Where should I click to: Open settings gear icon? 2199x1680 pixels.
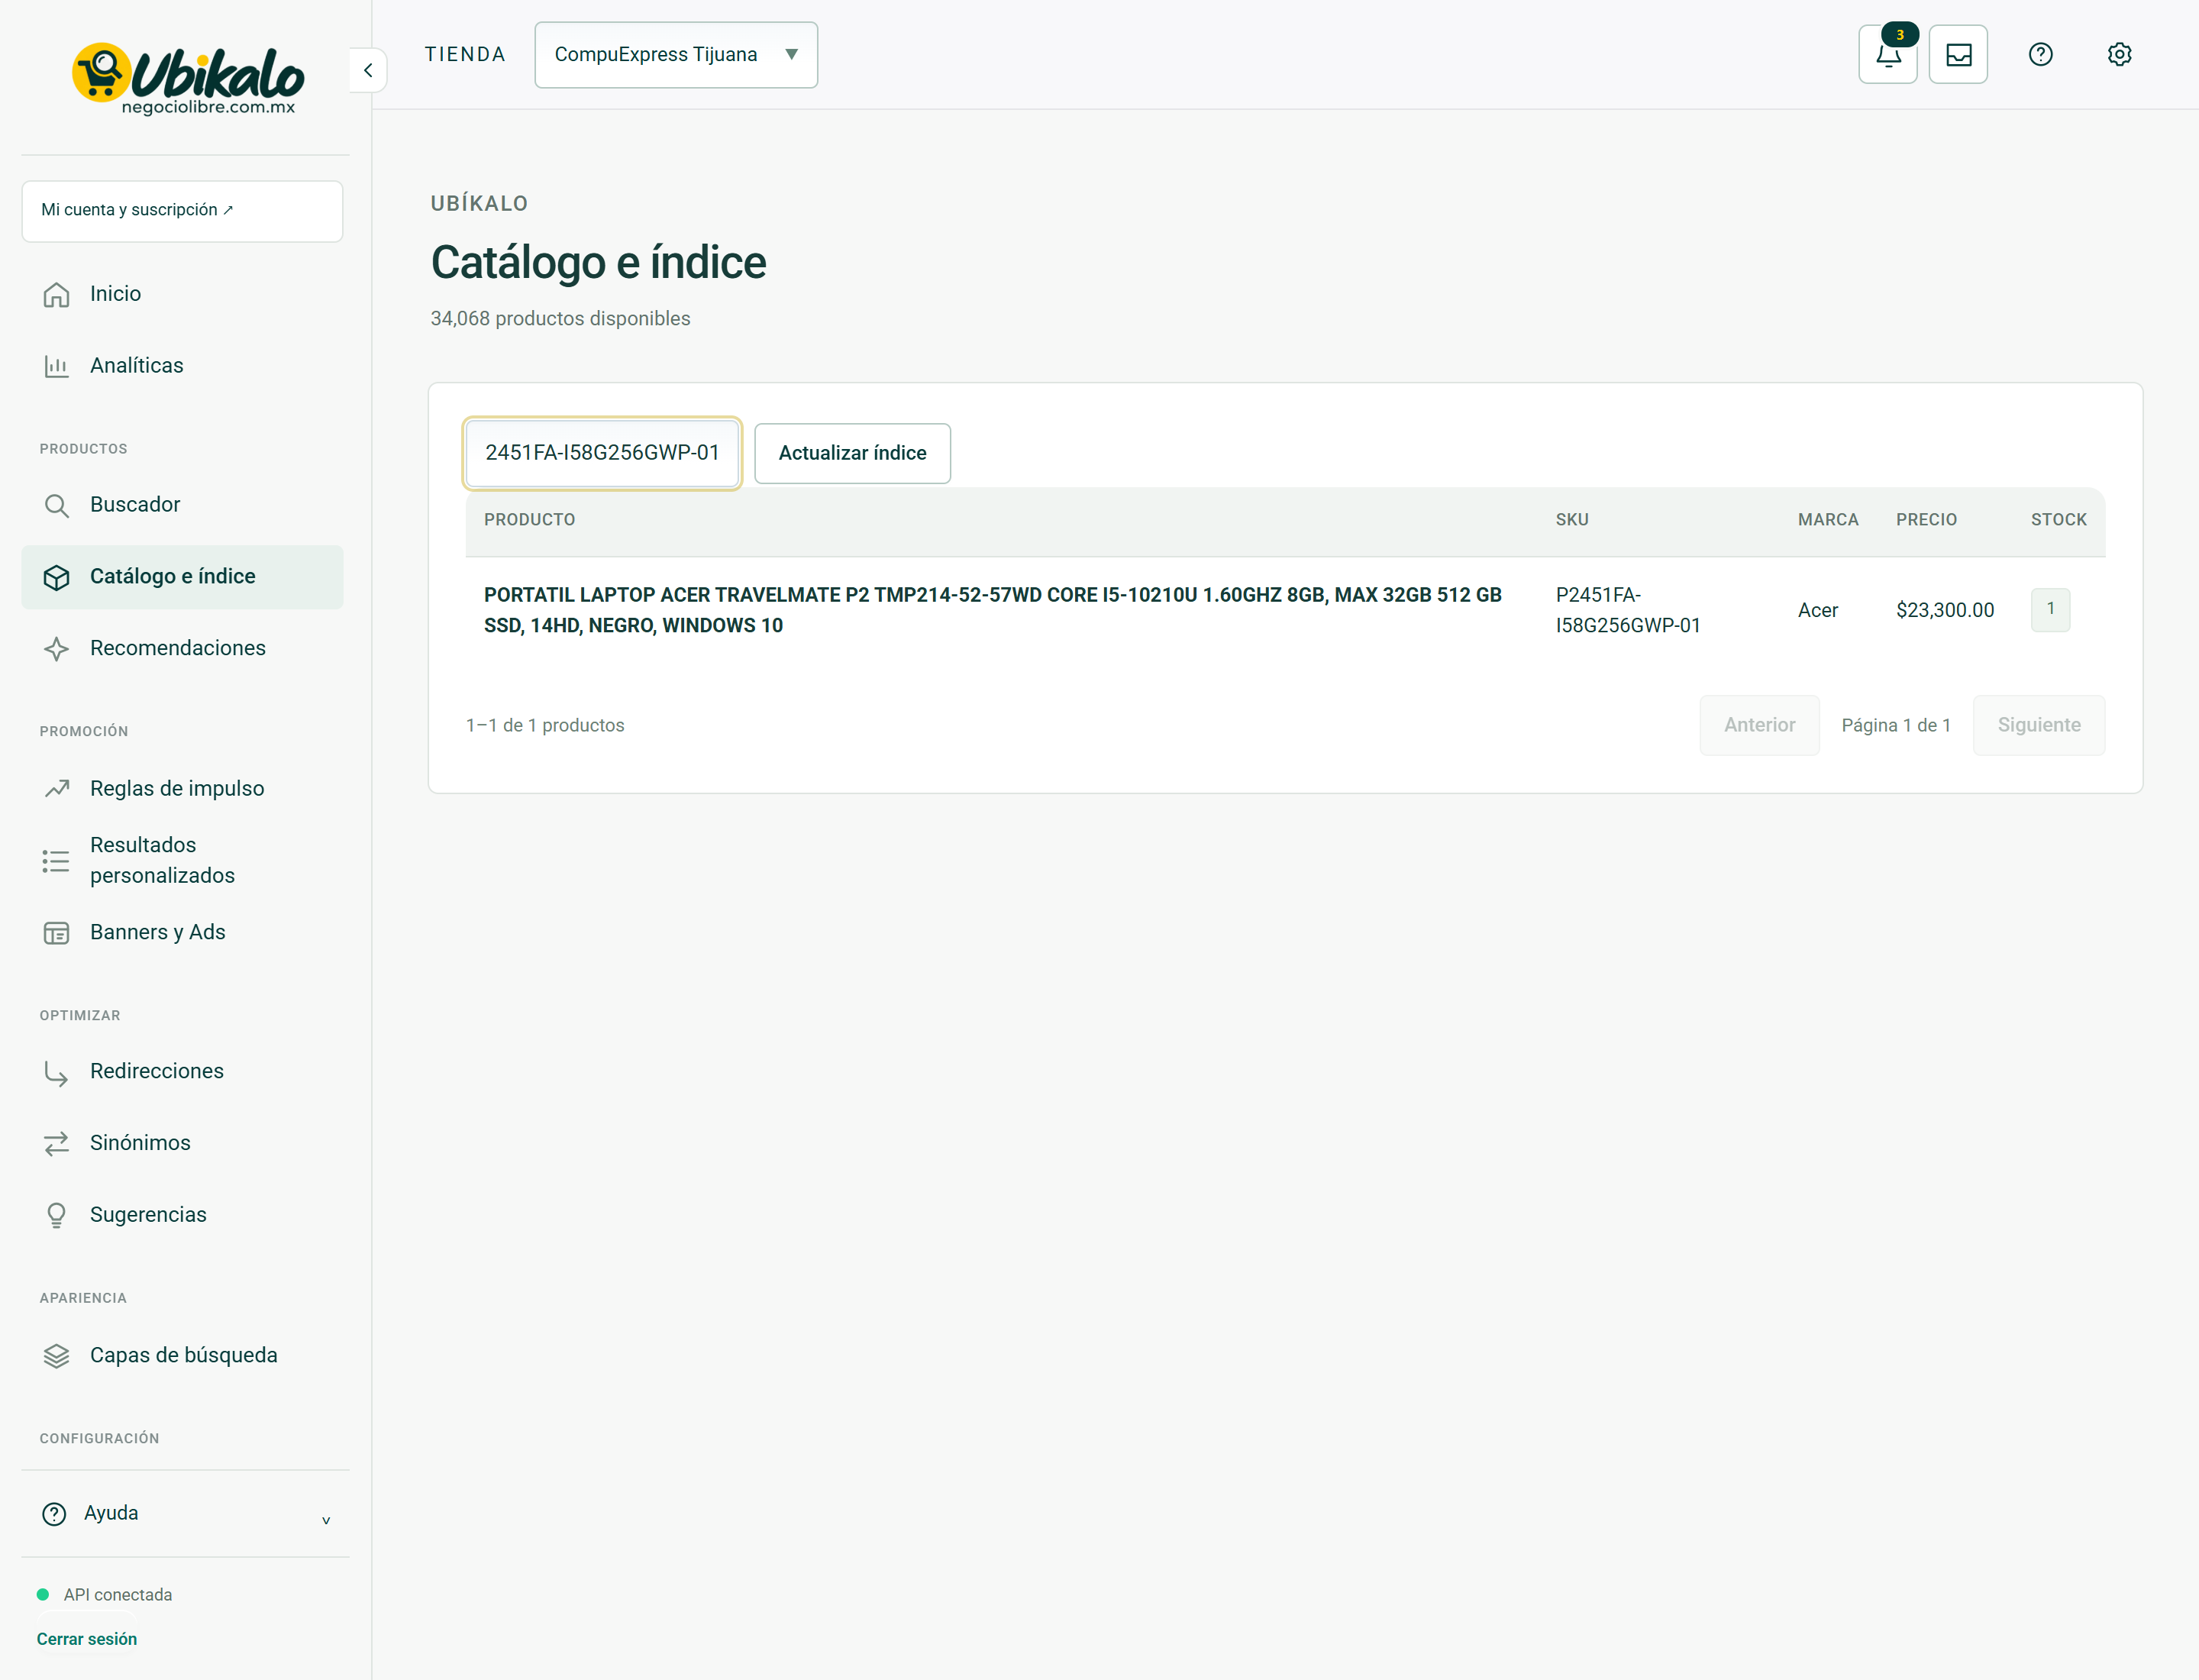click(2119, 54)
